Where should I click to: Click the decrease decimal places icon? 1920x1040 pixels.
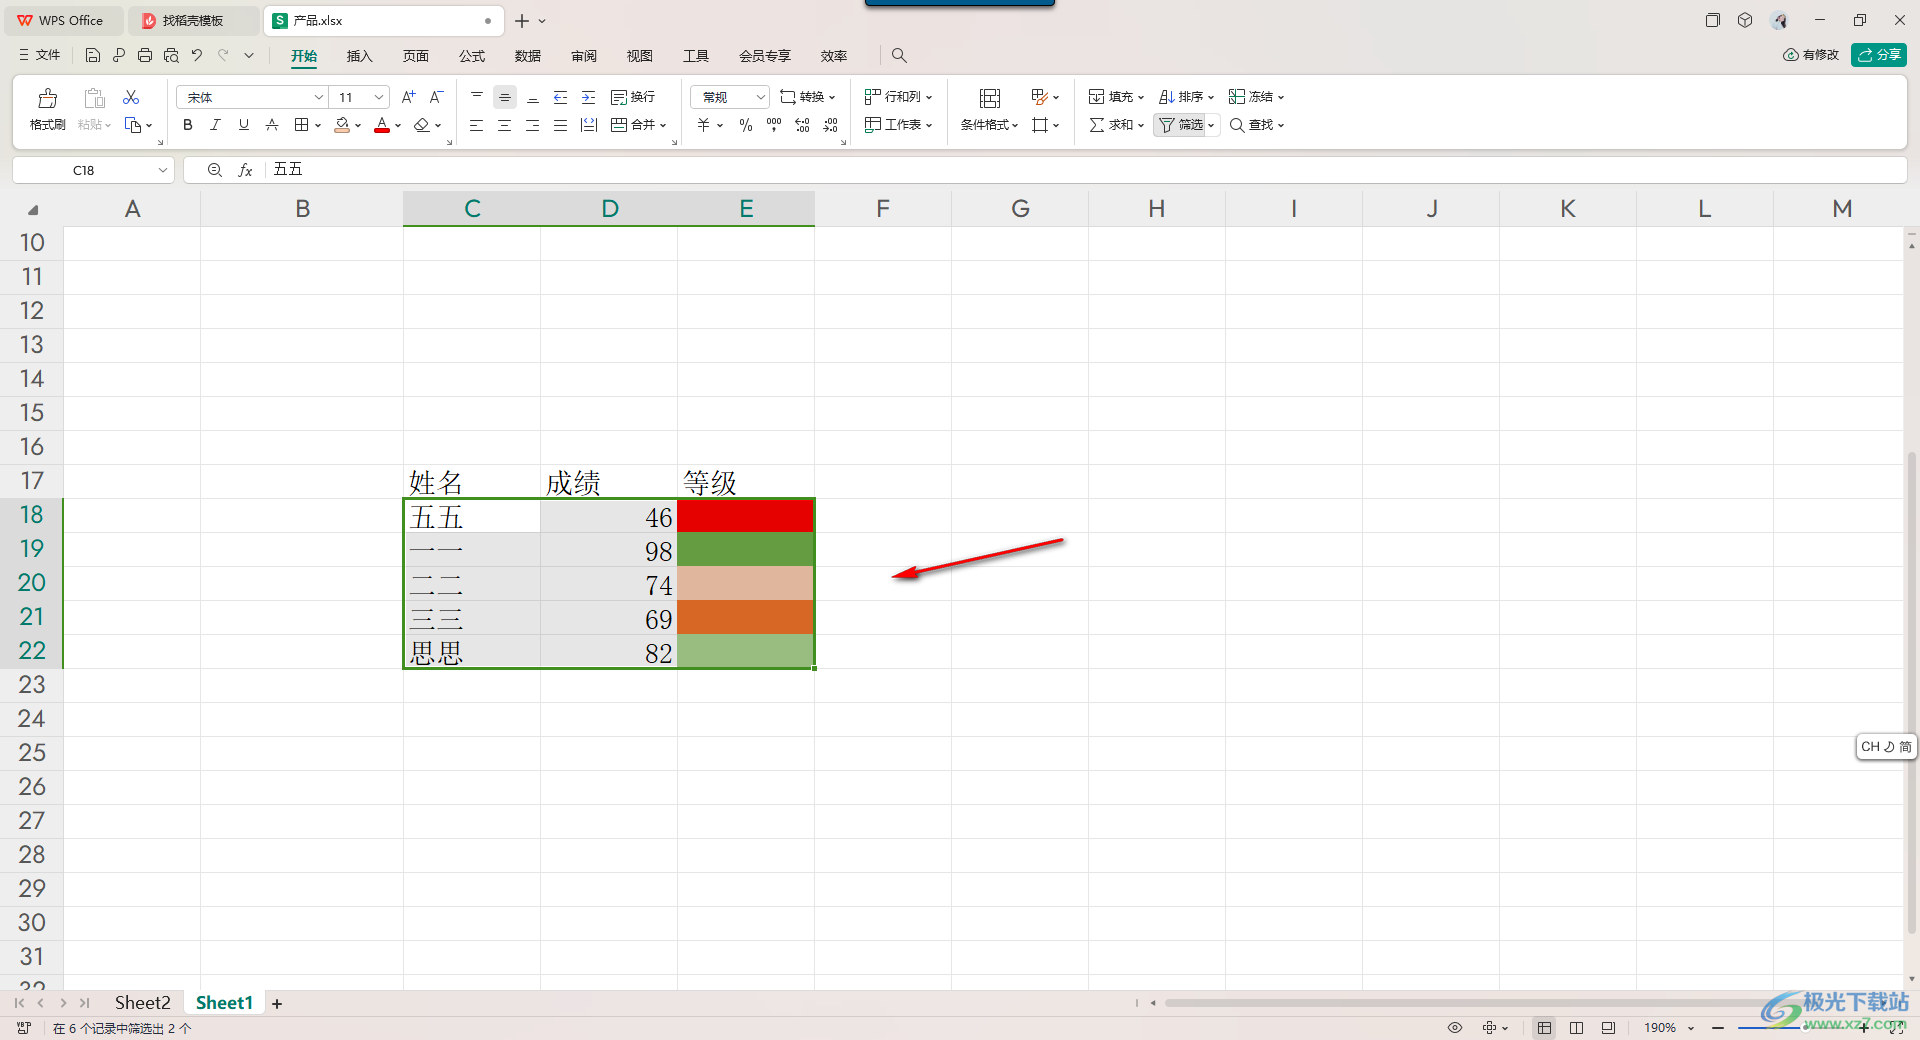(830, 125)
